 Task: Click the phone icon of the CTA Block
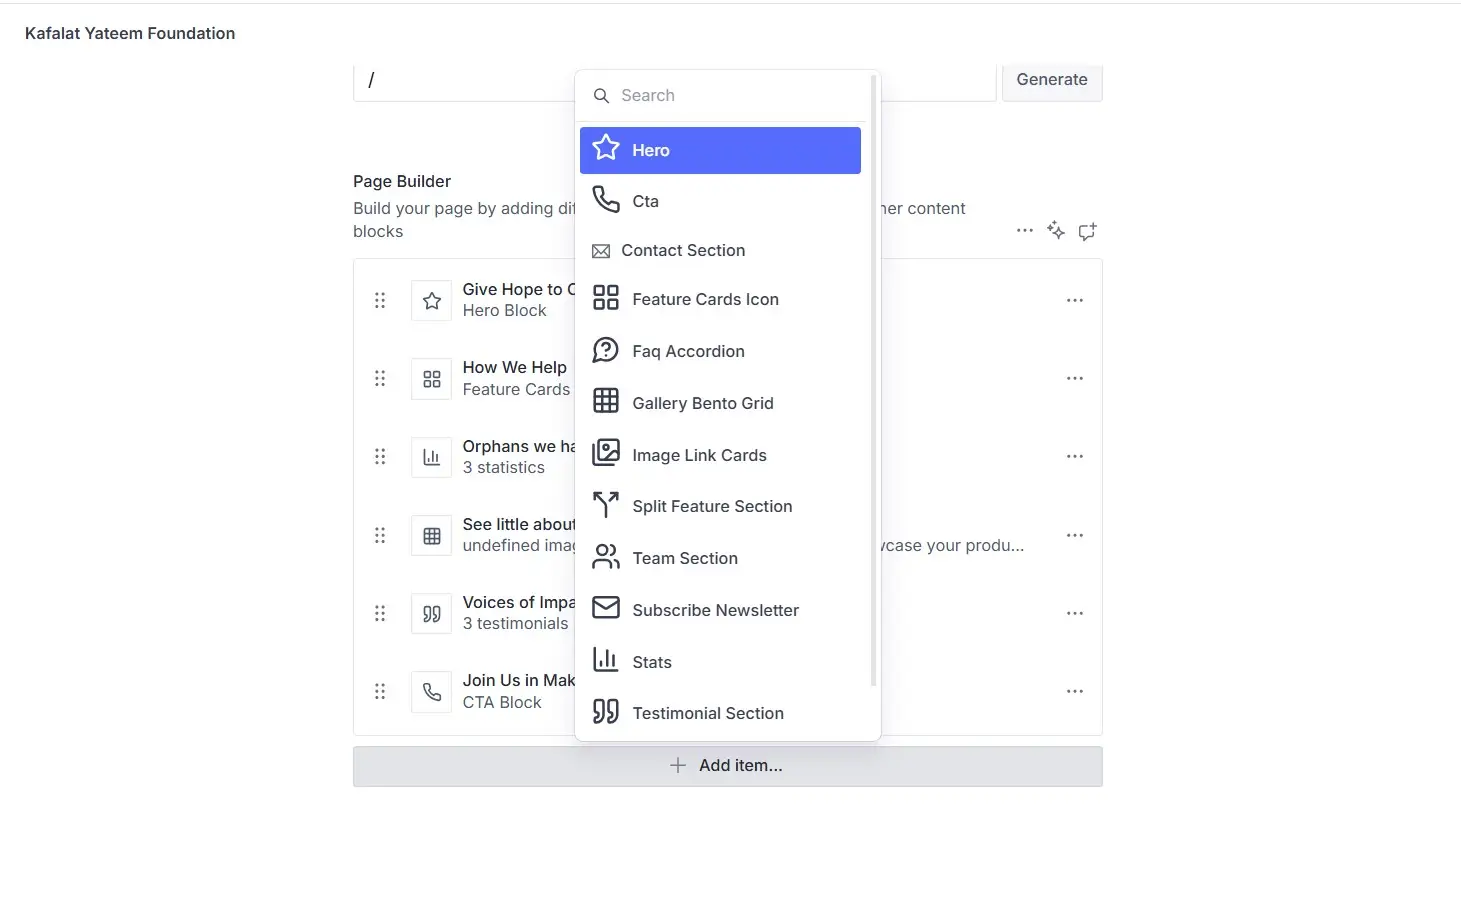click(x=432, y=692)
